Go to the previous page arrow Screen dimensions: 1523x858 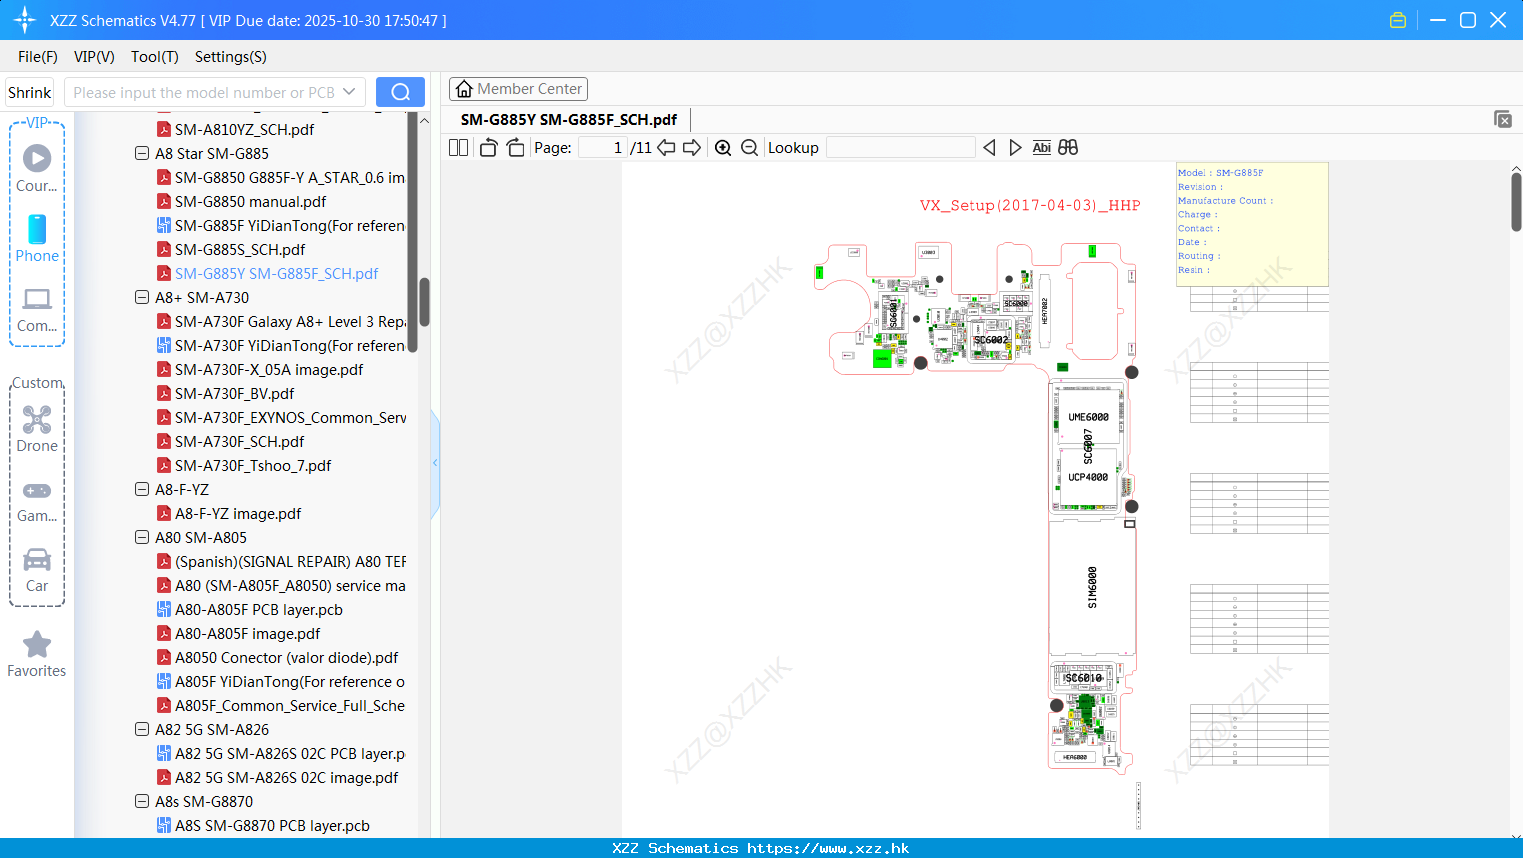[666, 148]
